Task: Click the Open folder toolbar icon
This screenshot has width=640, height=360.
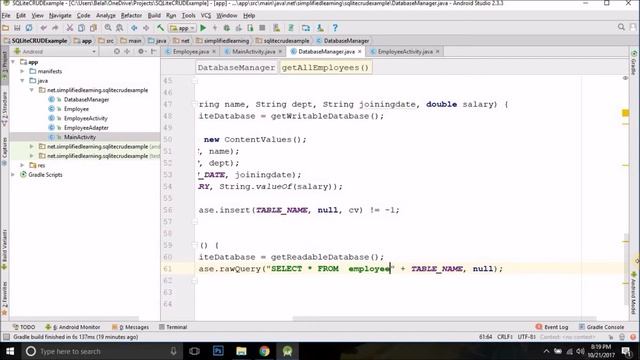Action: click(x=6, y=28)
